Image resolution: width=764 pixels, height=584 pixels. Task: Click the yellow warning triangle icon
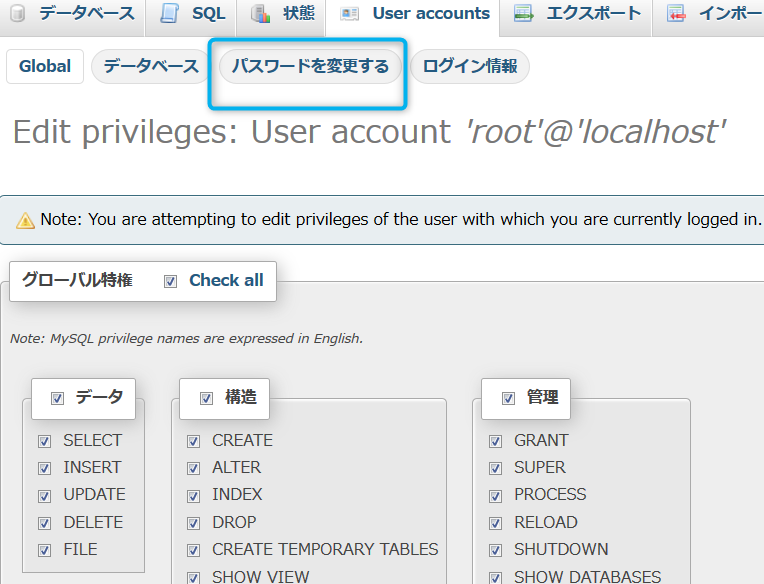pos(25,221)
